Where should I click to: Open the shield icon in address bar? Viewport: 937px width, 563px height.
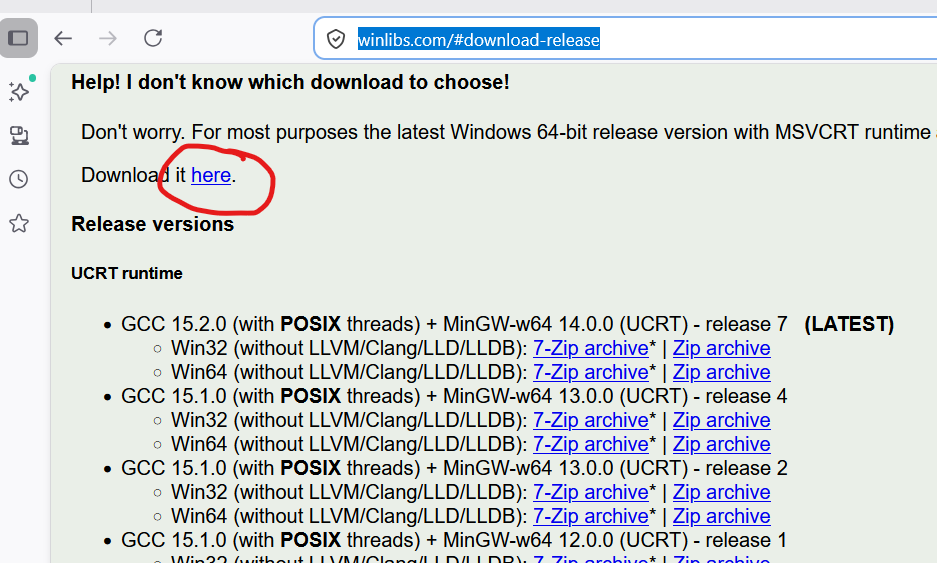[x=336, y=40]
